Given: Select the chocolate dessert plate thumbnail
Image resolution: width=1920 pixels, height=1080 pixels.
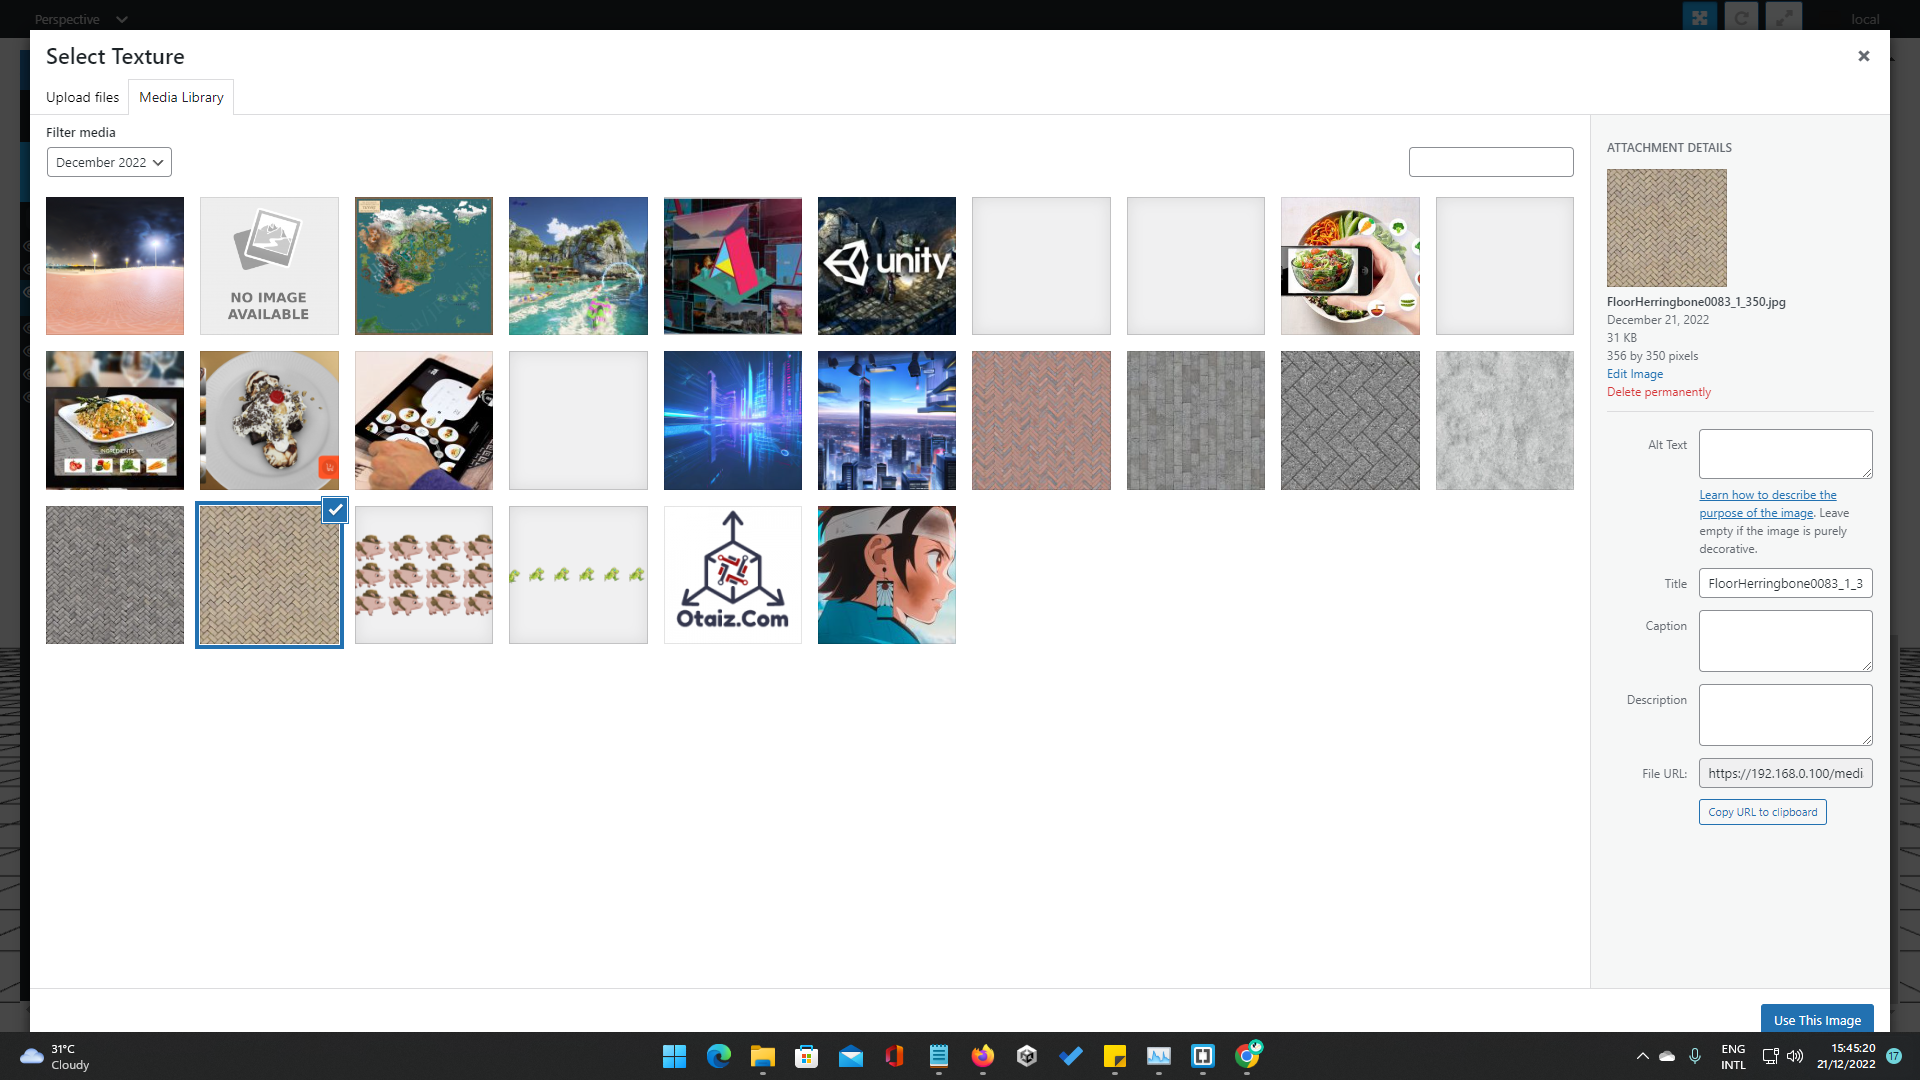Looking at the screenshot, I should [269, 420].
